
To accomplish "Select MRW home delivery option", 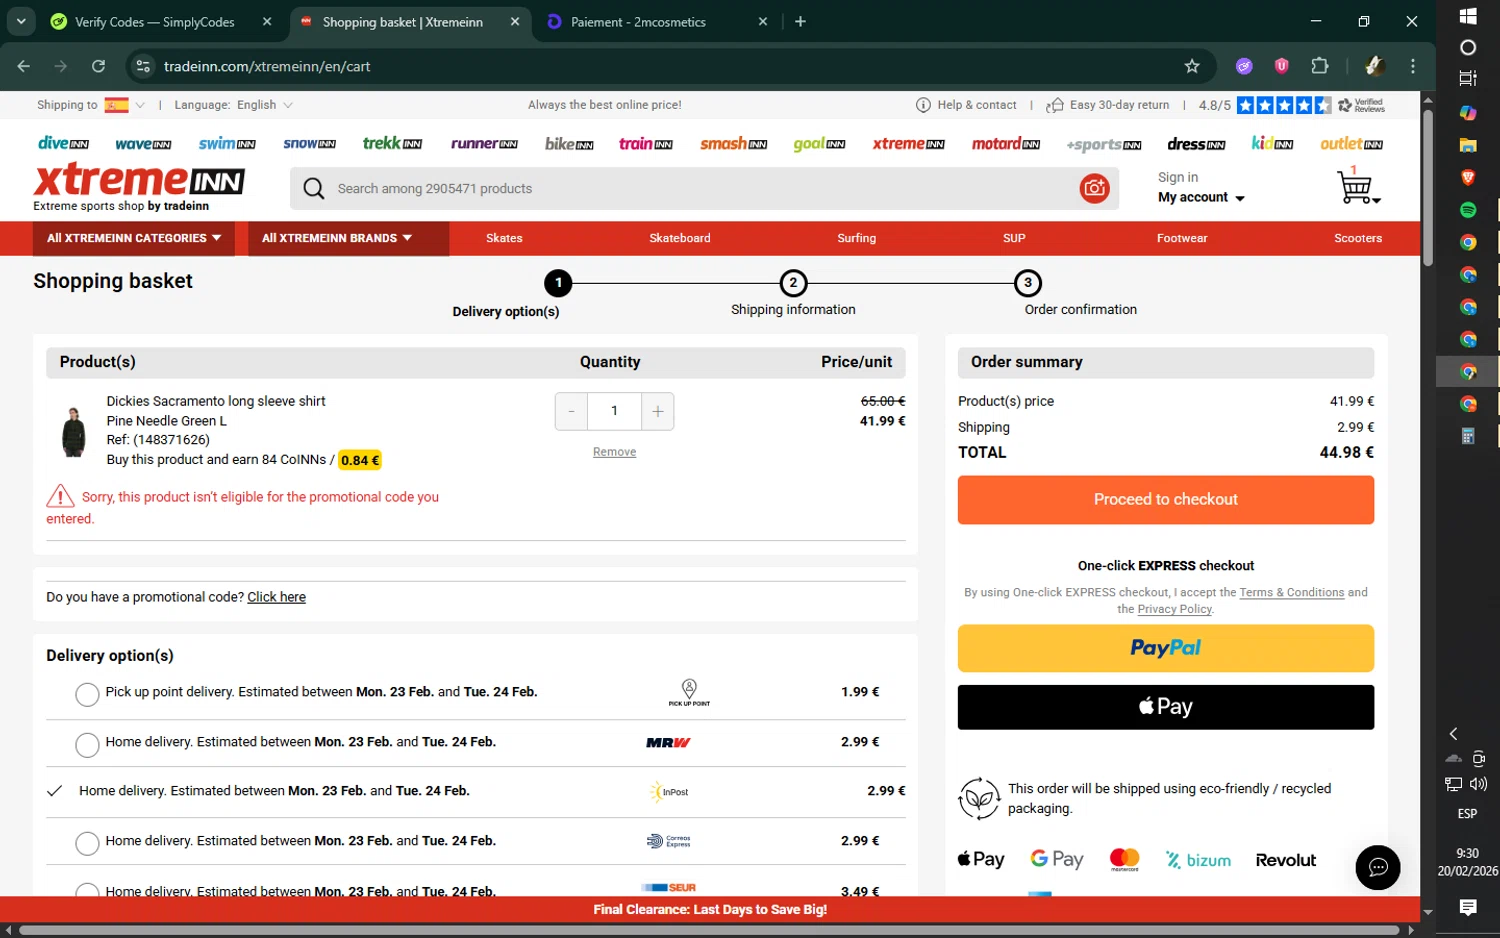I will click(x=87, y=744).
